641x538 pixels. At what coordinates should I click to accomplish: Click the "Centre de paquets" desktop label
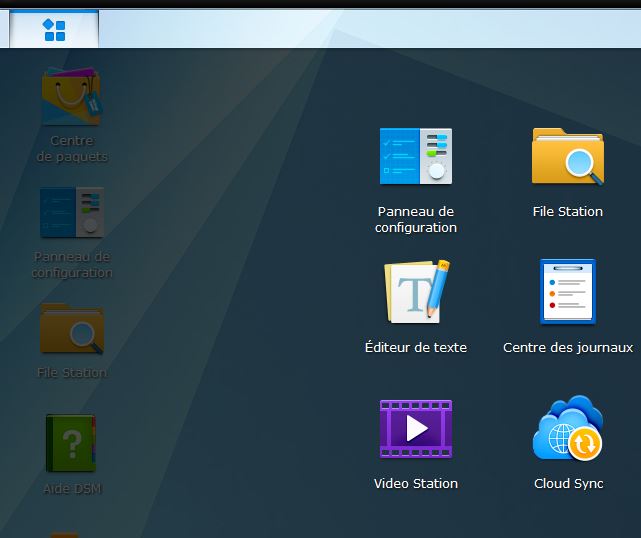[72, 149]
